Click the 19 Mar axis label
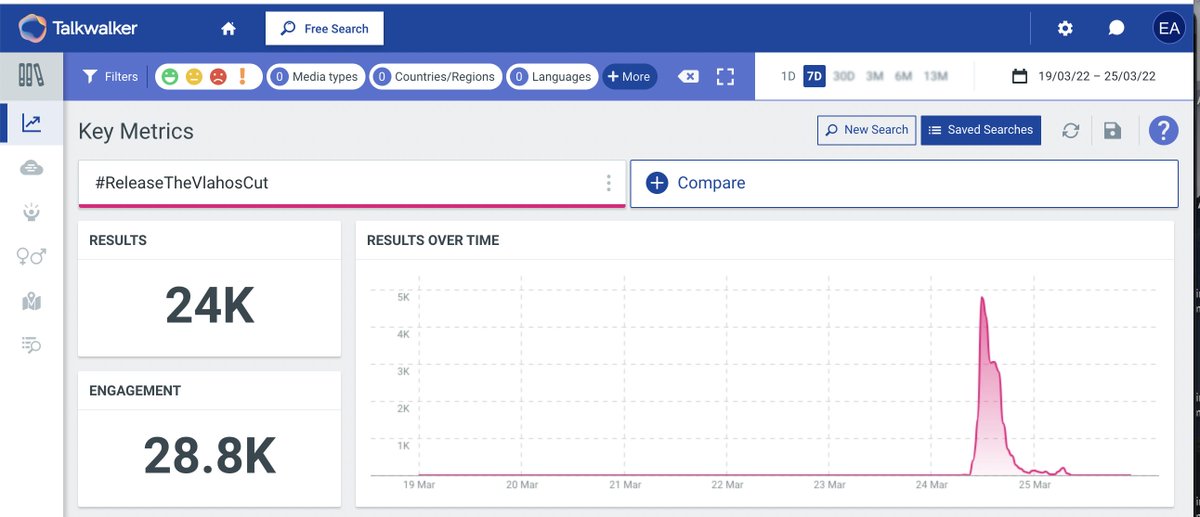The width and height of the screenshot is (1200, 517). [417, 485]
